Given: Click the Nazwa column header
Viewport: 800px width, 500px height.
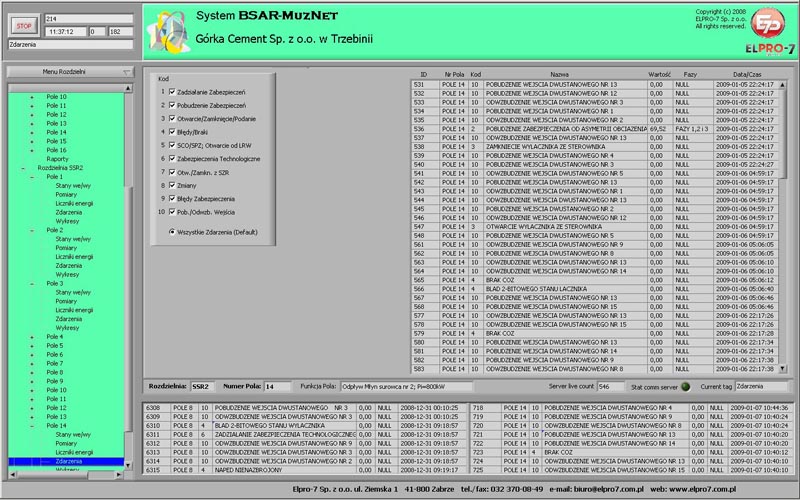Looking at the screenshot, I should coord(559,74).
